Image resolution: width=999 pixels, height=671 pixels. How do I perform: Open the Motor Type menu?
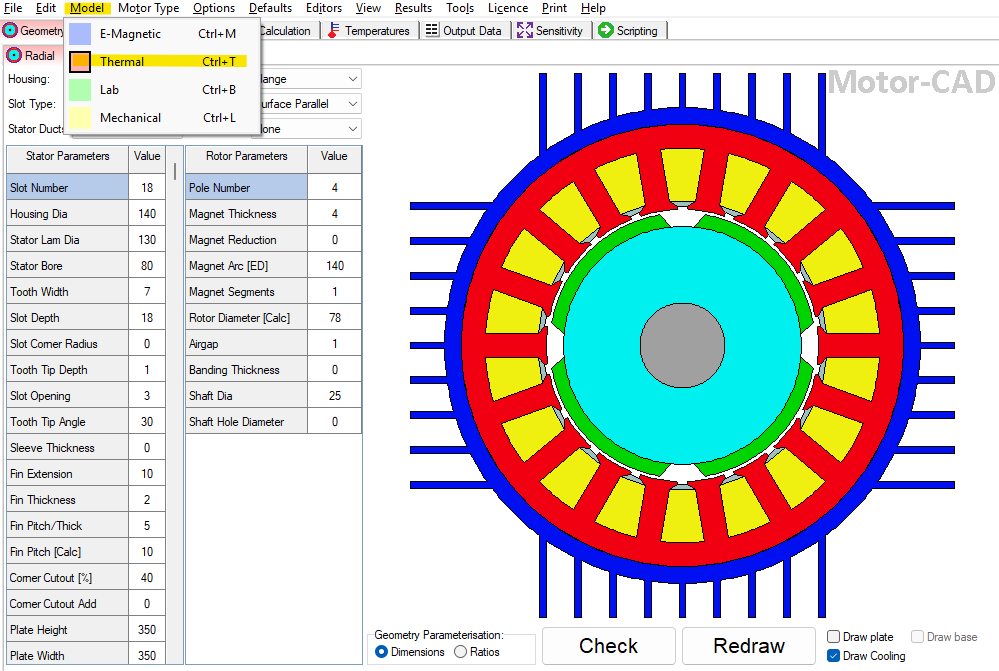point(148,8)
